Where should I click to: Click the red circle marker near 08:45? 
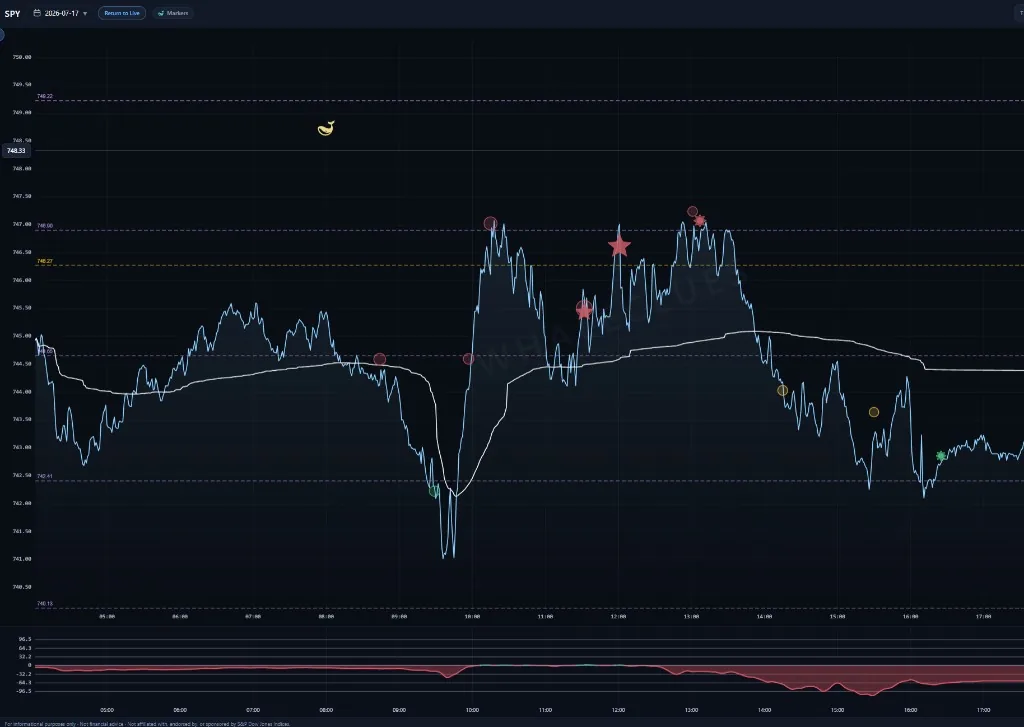coord(379,359)
